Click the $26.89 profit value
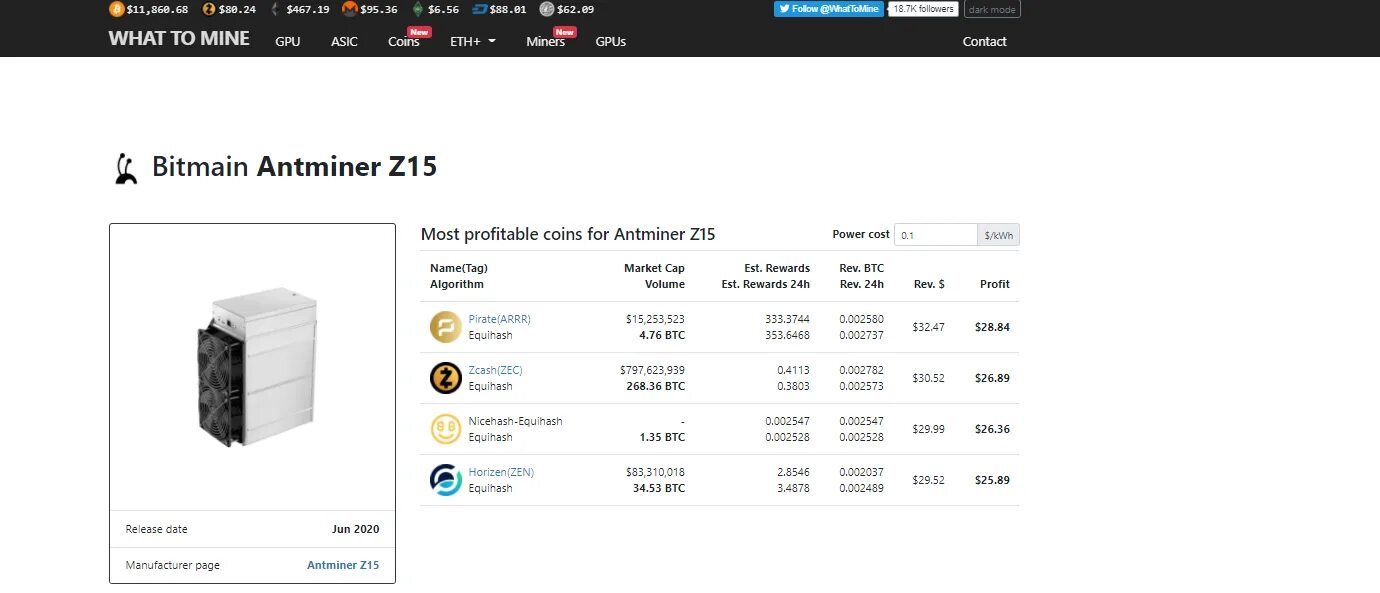This screenshot has height=593, width=1380. (992, 378)
